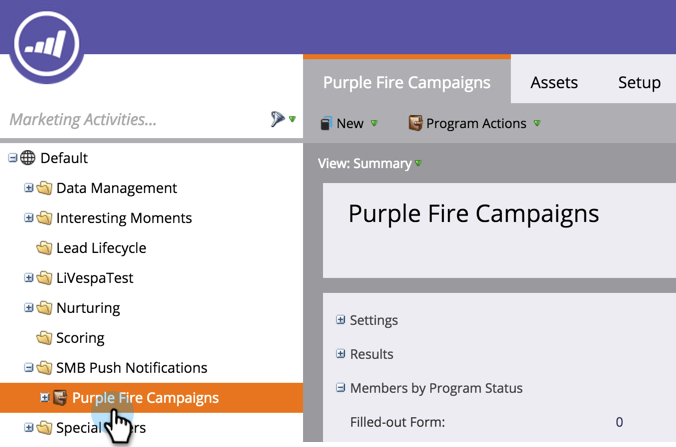Viewport: 676px width, 447px height.
Task: Click the Program Actions box icon
Action: pos(415,124)
